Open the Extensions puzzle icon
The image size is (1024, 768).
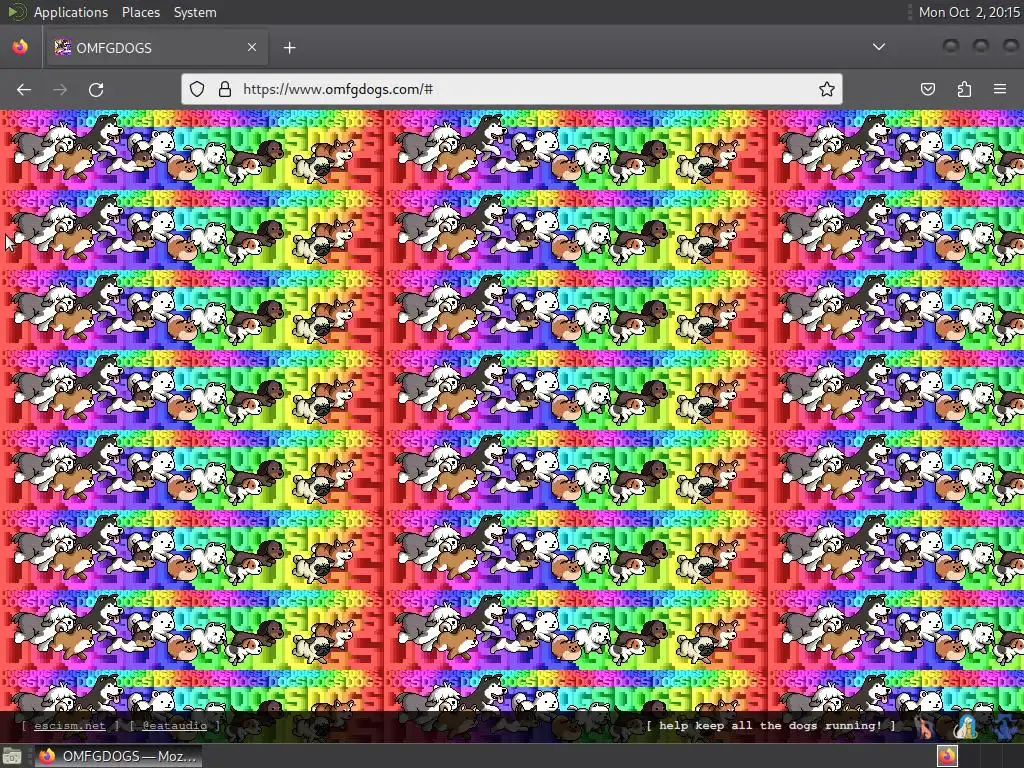(964, 89)
